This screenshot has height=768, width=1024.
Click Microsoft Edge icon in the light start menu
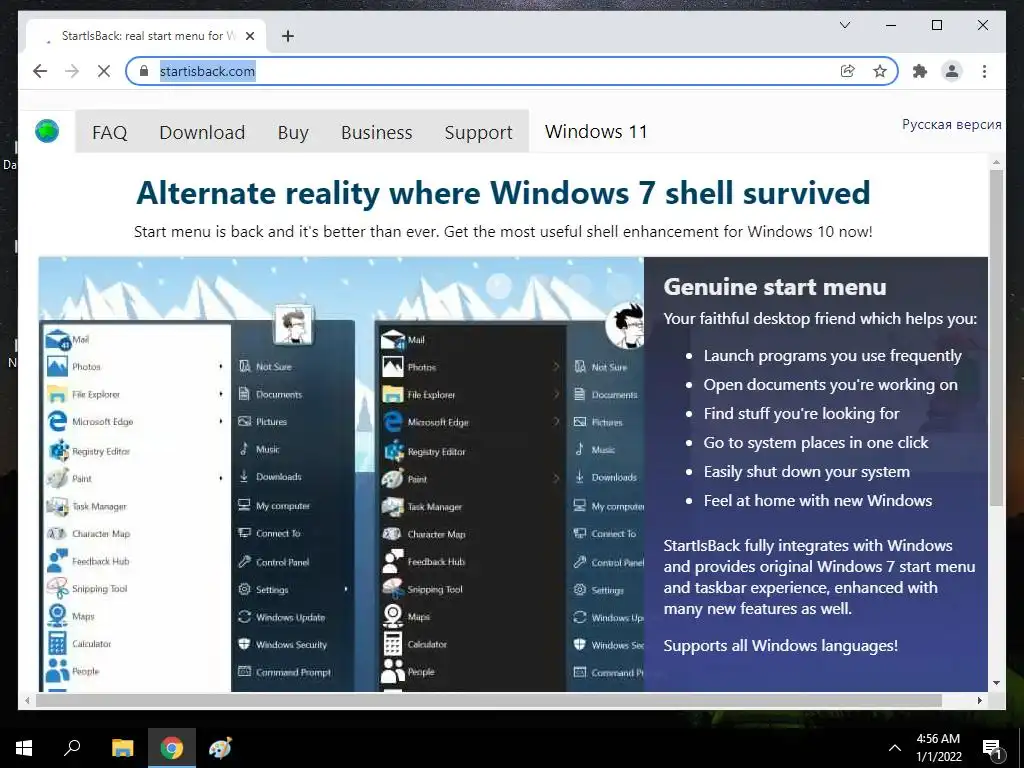pos(57,421)
